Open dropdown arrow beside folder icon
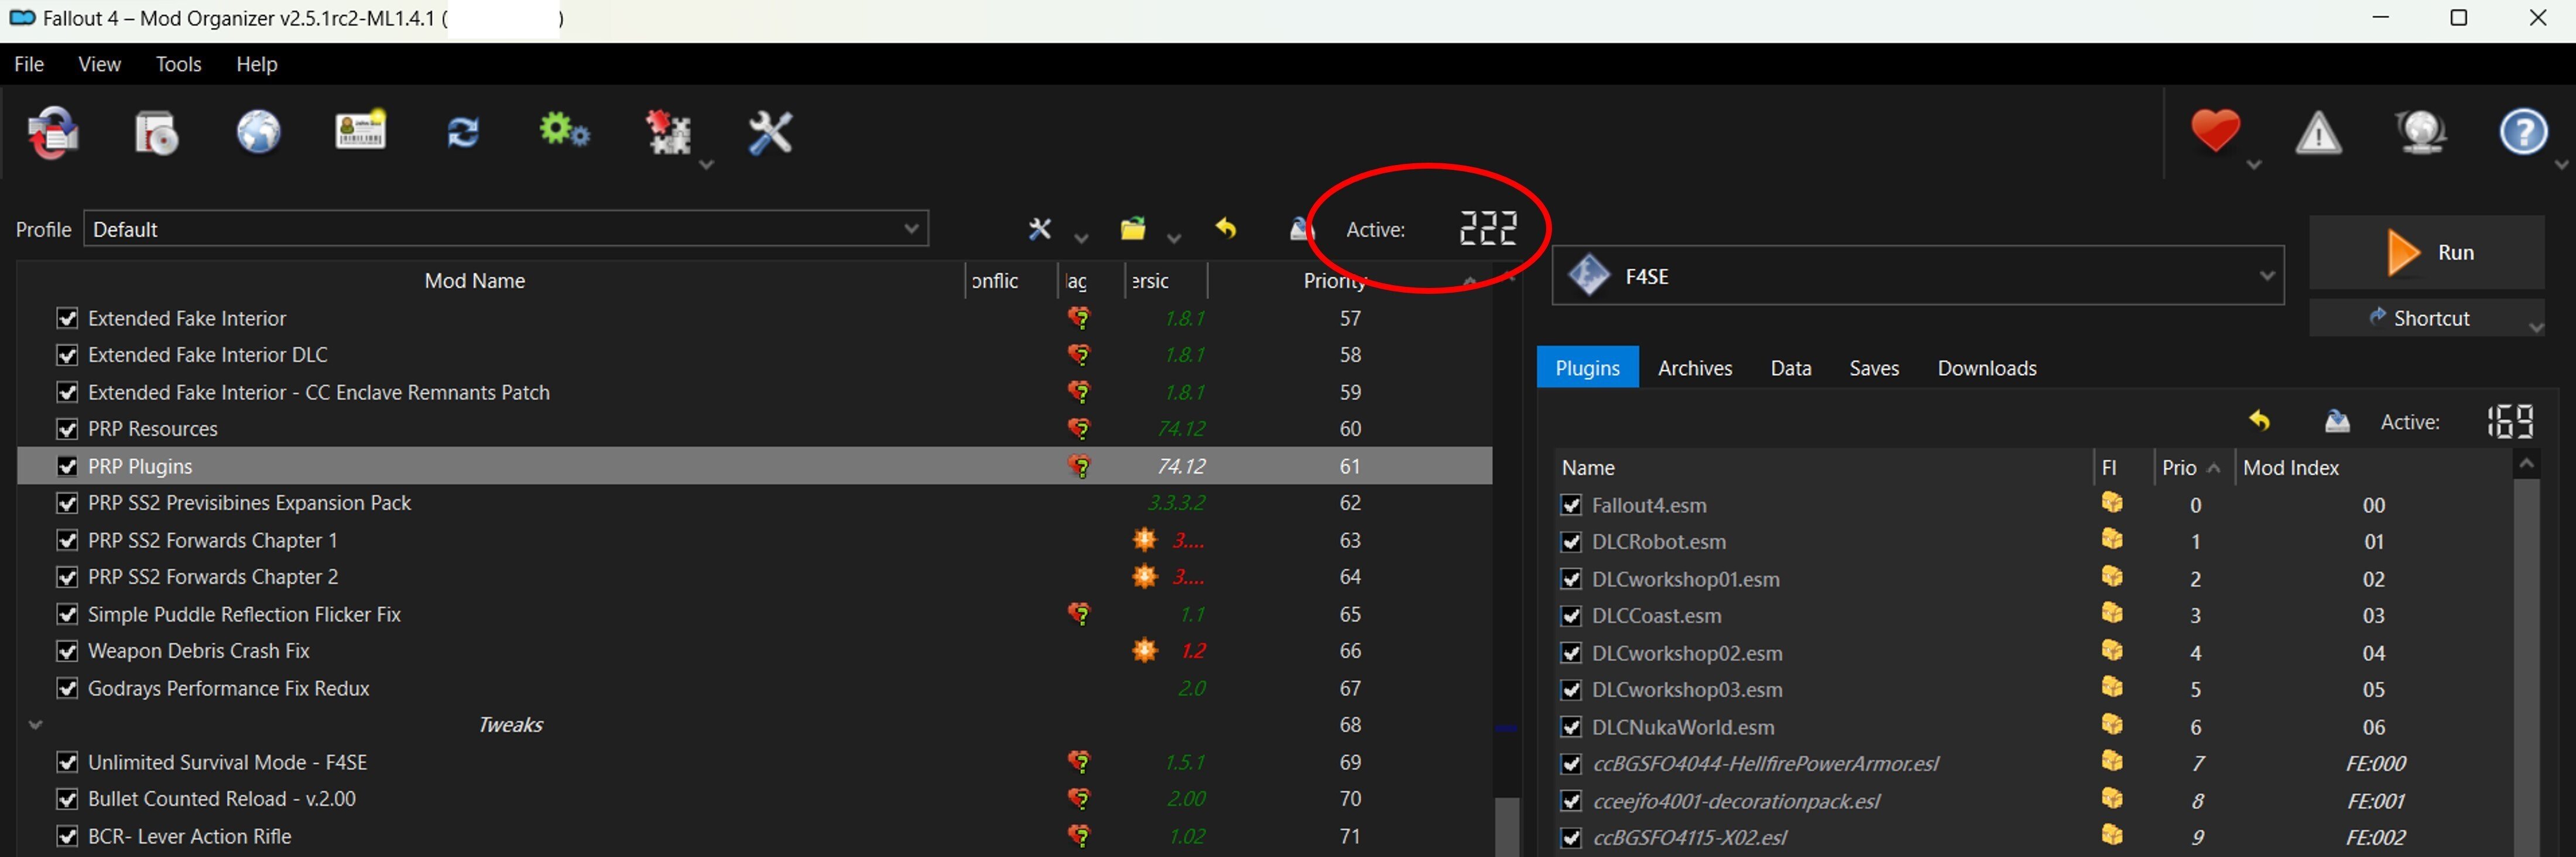This screenshot has width=2576, height=857. point(1174,238)
